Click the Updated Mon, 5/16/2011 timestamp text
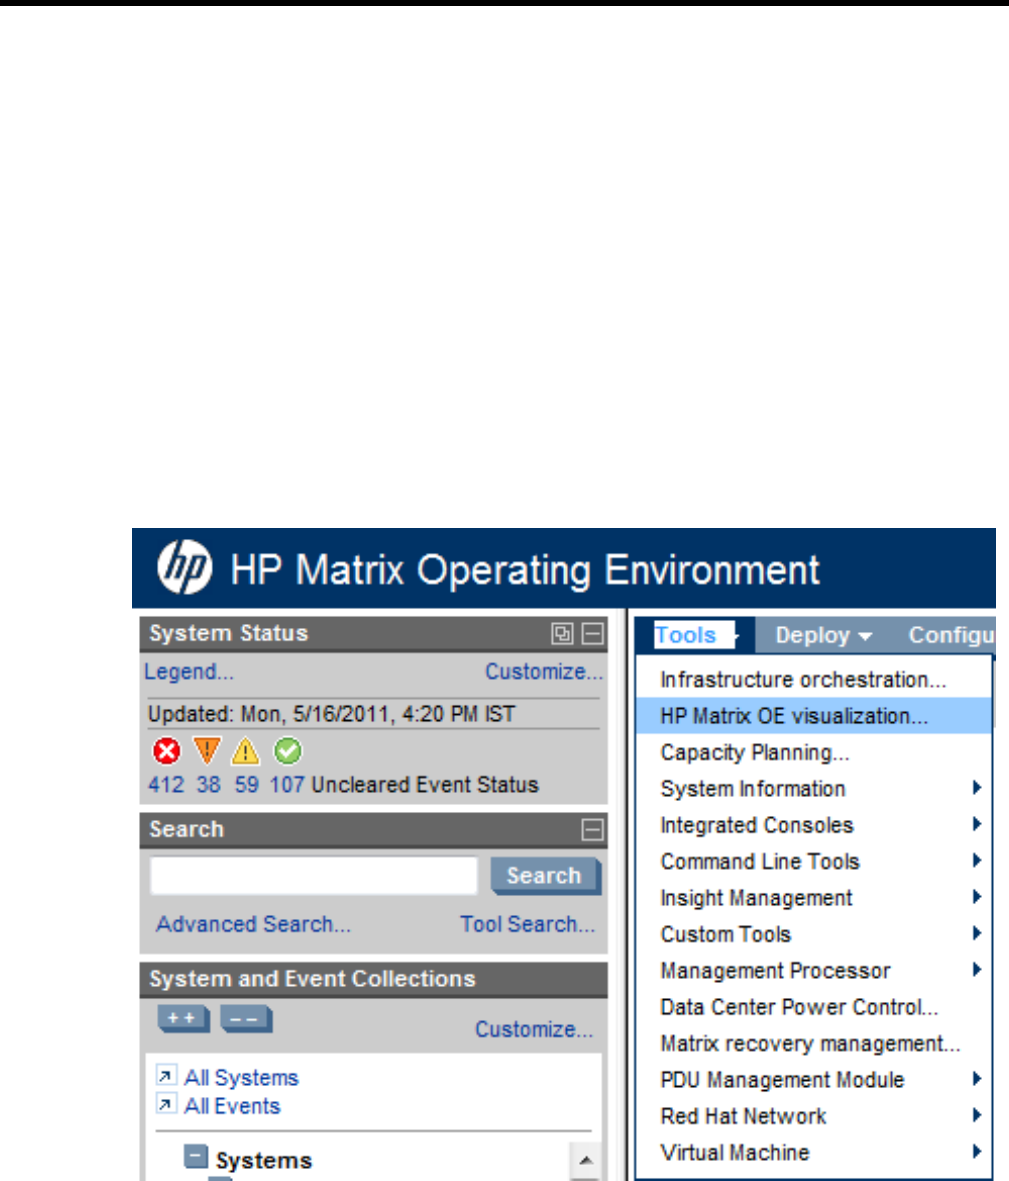The width and height of the screenshot is (1009, 1181). [331, 713]
